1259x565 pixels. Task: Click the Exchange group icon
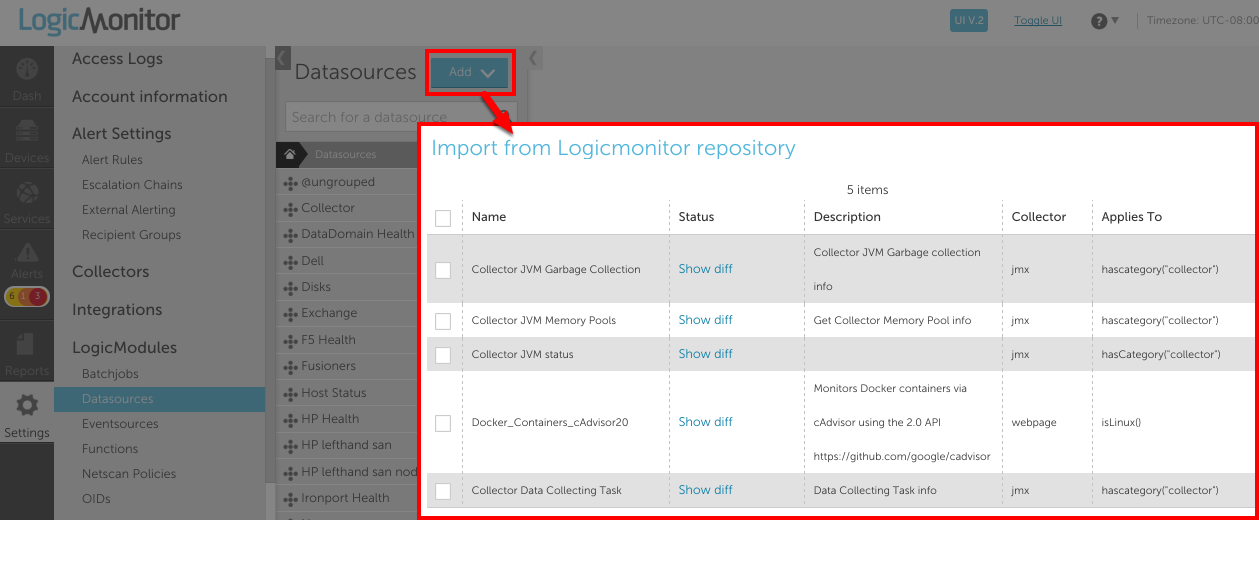[x=291, y=314]
